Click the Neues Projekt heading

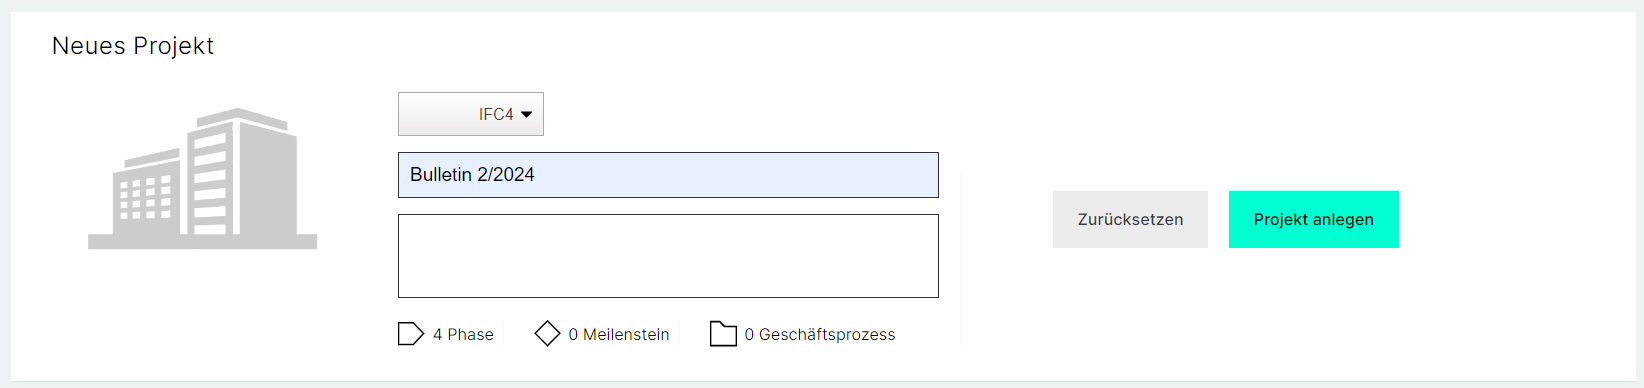133,46
